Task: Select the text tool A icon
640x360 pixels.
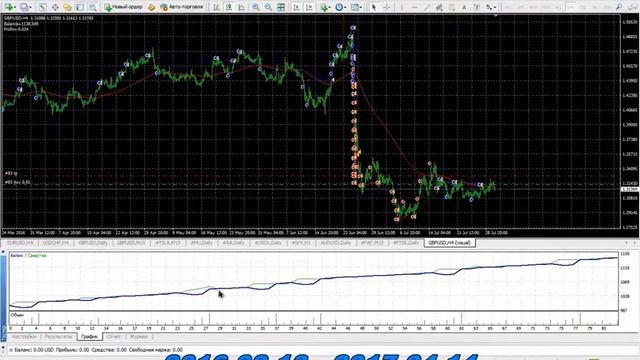Action: [x=464, y=7]
